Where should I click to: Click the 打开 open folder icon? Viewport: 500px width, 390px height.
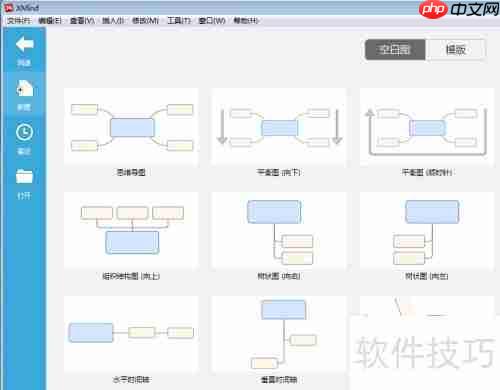(x=24, y=176)
